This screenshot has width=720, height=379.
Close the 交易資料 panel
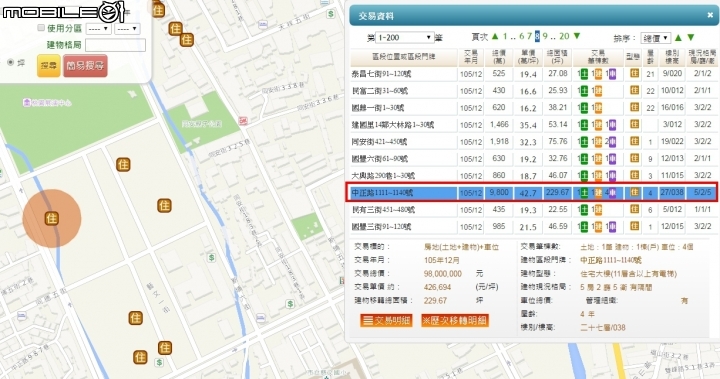click(x=710, y=16)
